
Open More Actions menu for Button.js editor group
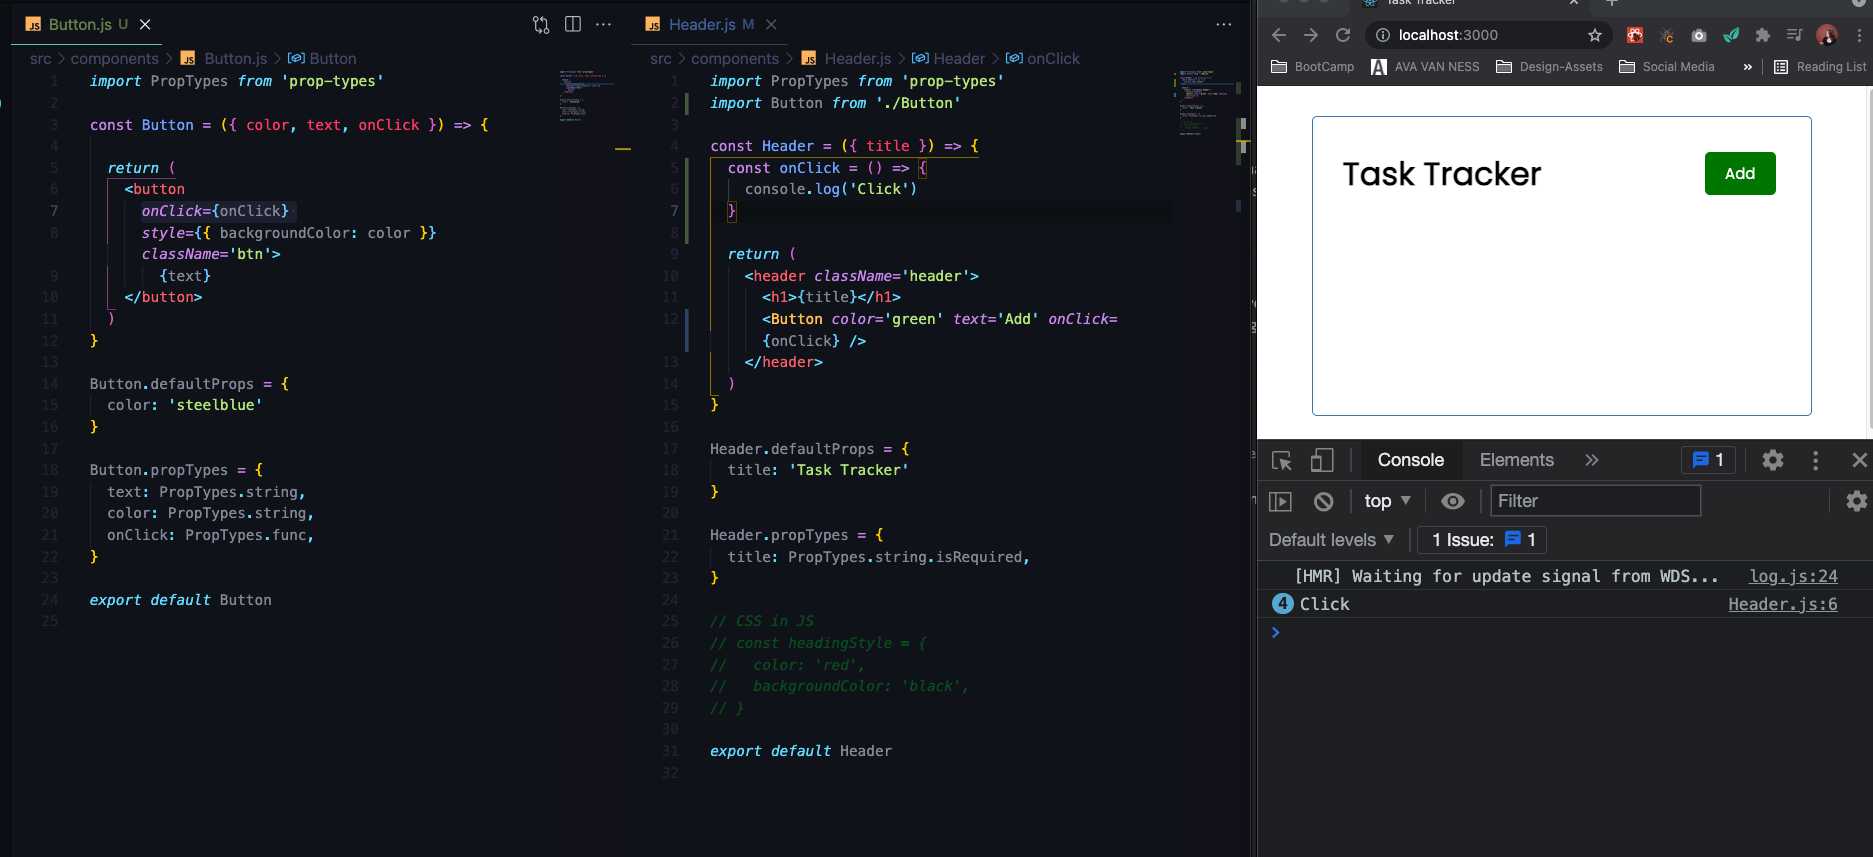point(603,24)
